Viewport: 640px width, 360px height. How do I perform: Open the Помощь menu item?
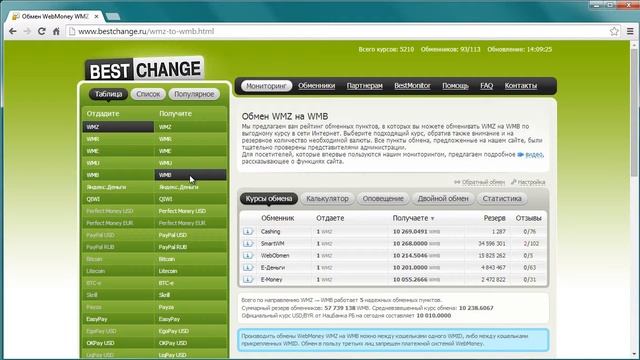click(455, 86)
